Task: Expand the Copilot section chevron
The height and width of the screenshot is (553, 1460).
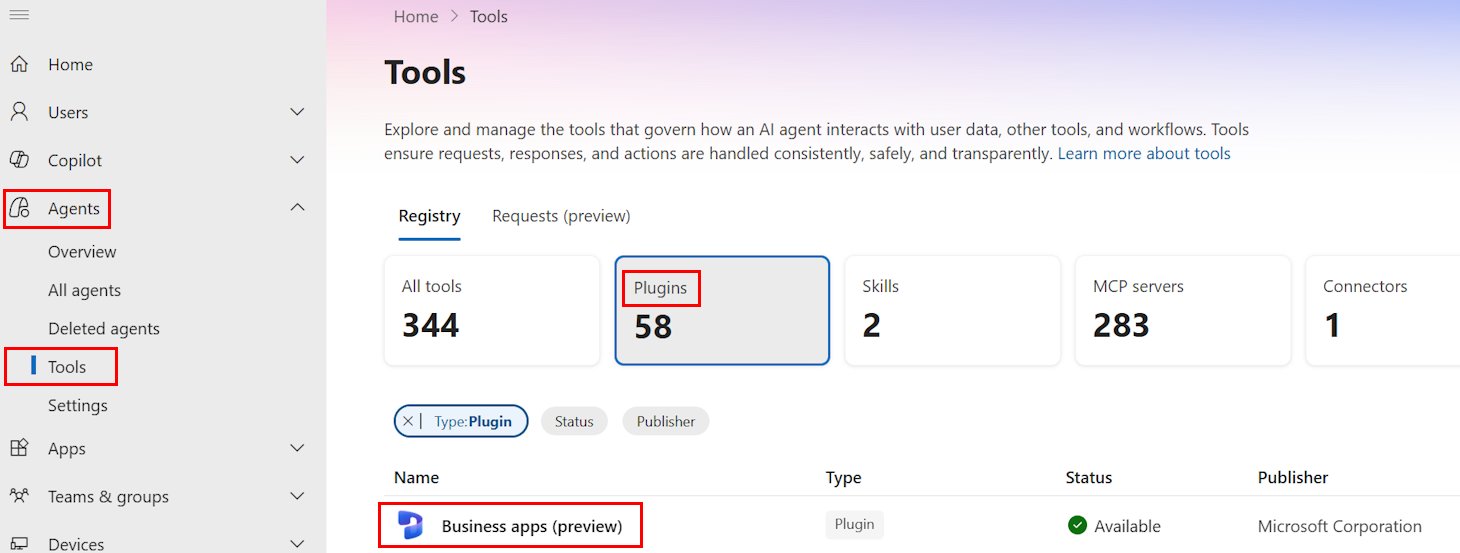Action: [297, 160]
